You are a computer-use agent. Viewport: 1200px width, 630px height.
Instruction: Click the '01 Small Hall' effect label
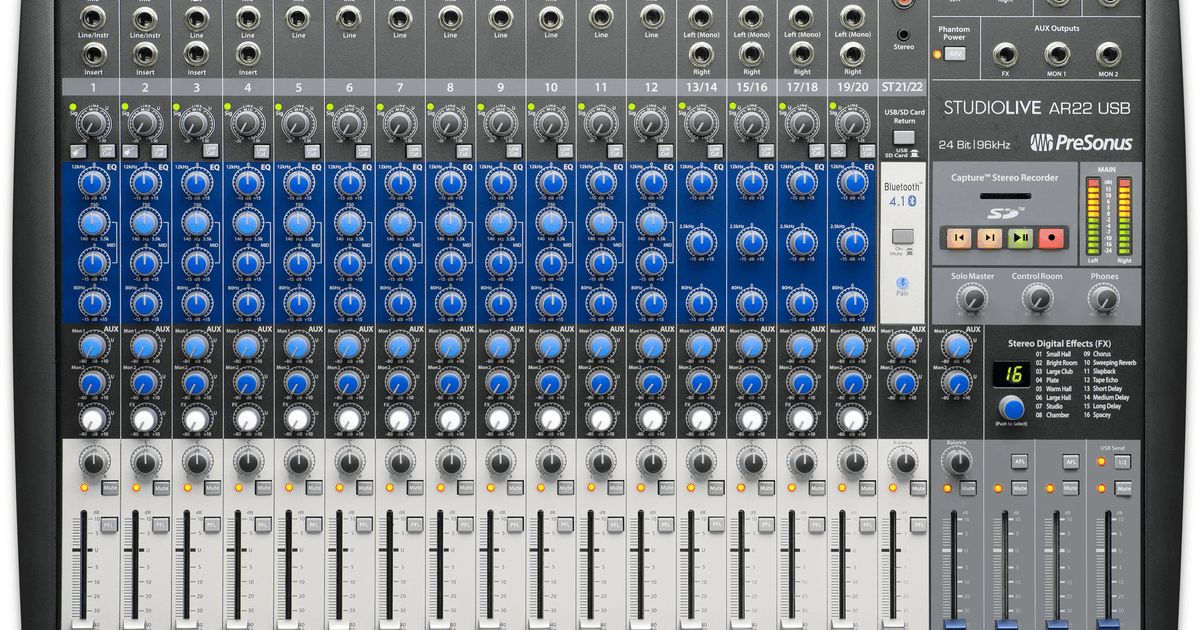1053,354
